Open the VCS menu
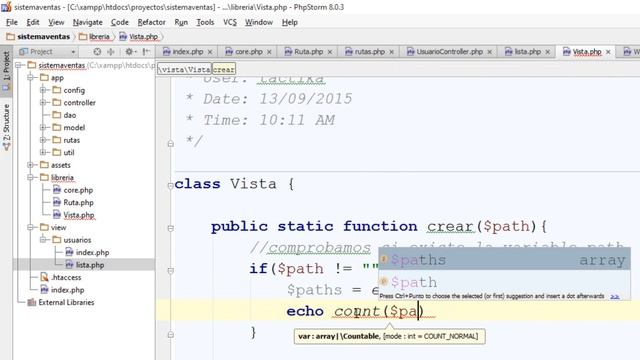640x360 pixels. pos(230,22)
